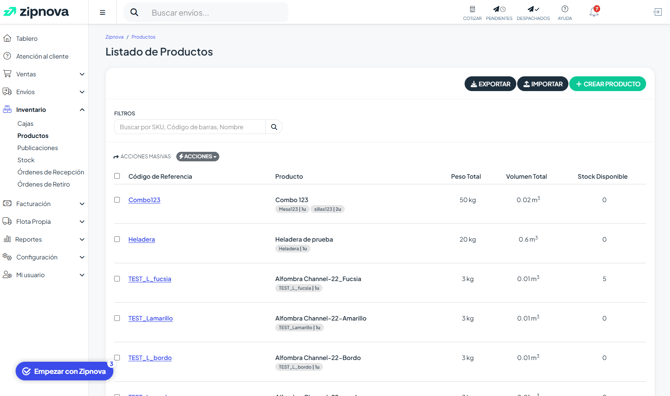670x396 pixels.
Task: Click the Acciones masivas arrow icon
Action: [x=116, y=157]
